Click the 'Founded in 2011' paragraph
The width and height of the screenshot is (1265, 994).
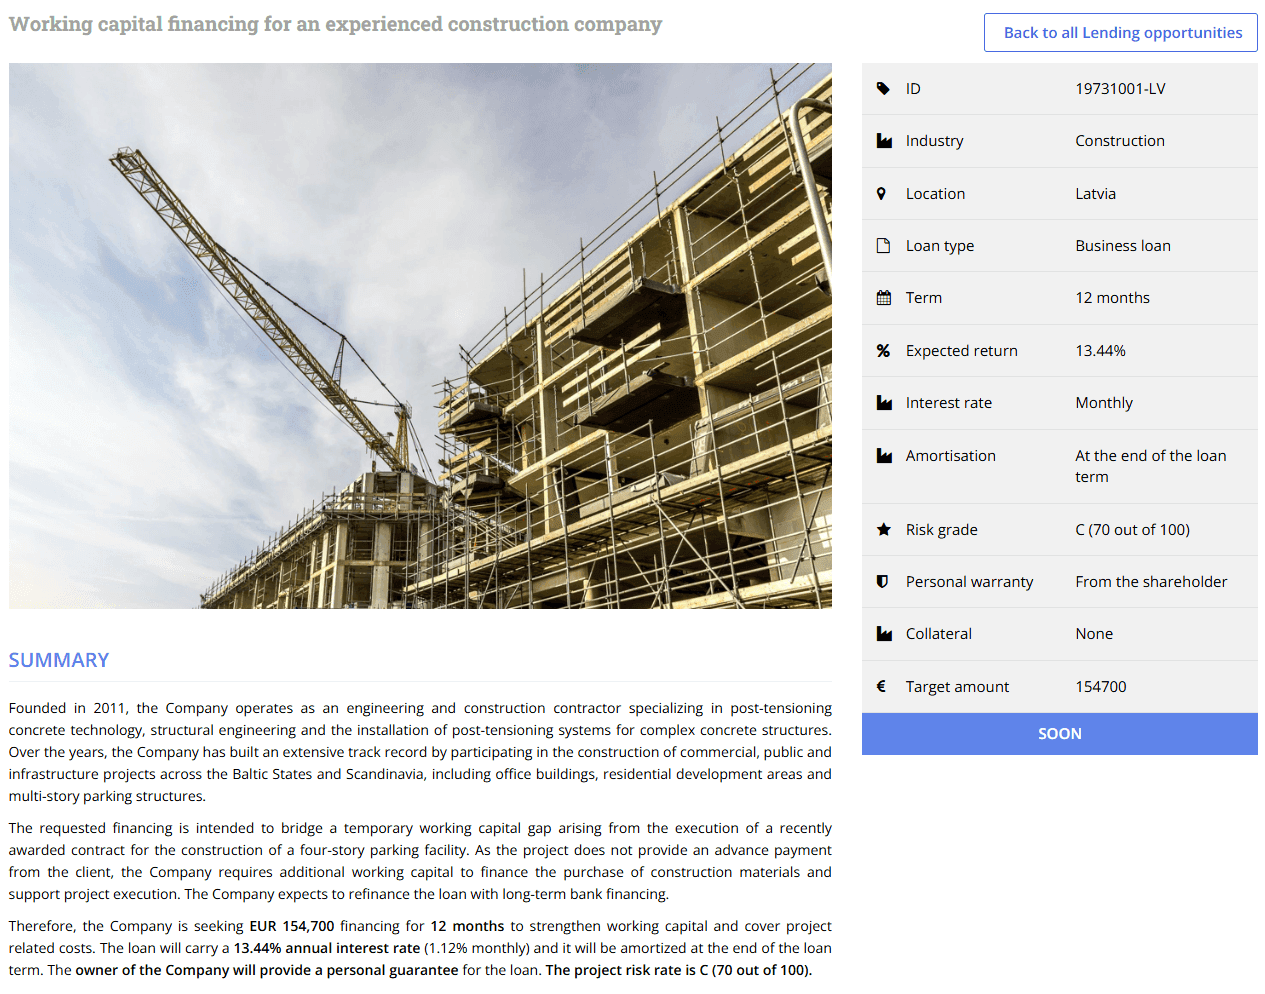tap(420, 752)
